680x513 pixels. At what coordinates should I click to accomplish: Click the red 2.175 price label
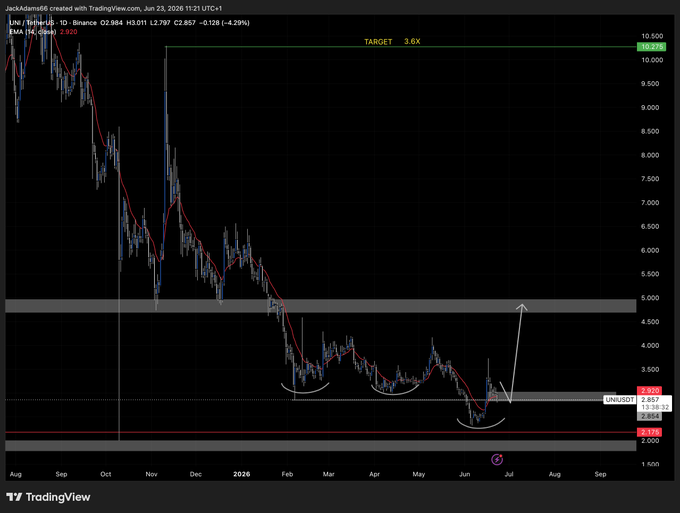[x=650, y=432]
